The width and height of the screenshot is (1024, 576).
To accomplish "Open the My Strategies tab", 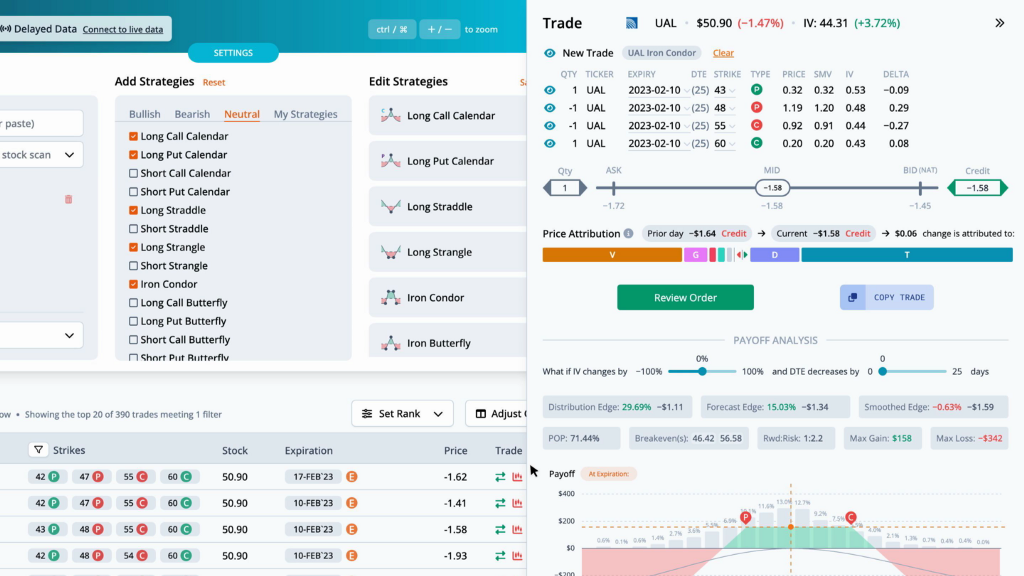I will [x=306, y=114].
